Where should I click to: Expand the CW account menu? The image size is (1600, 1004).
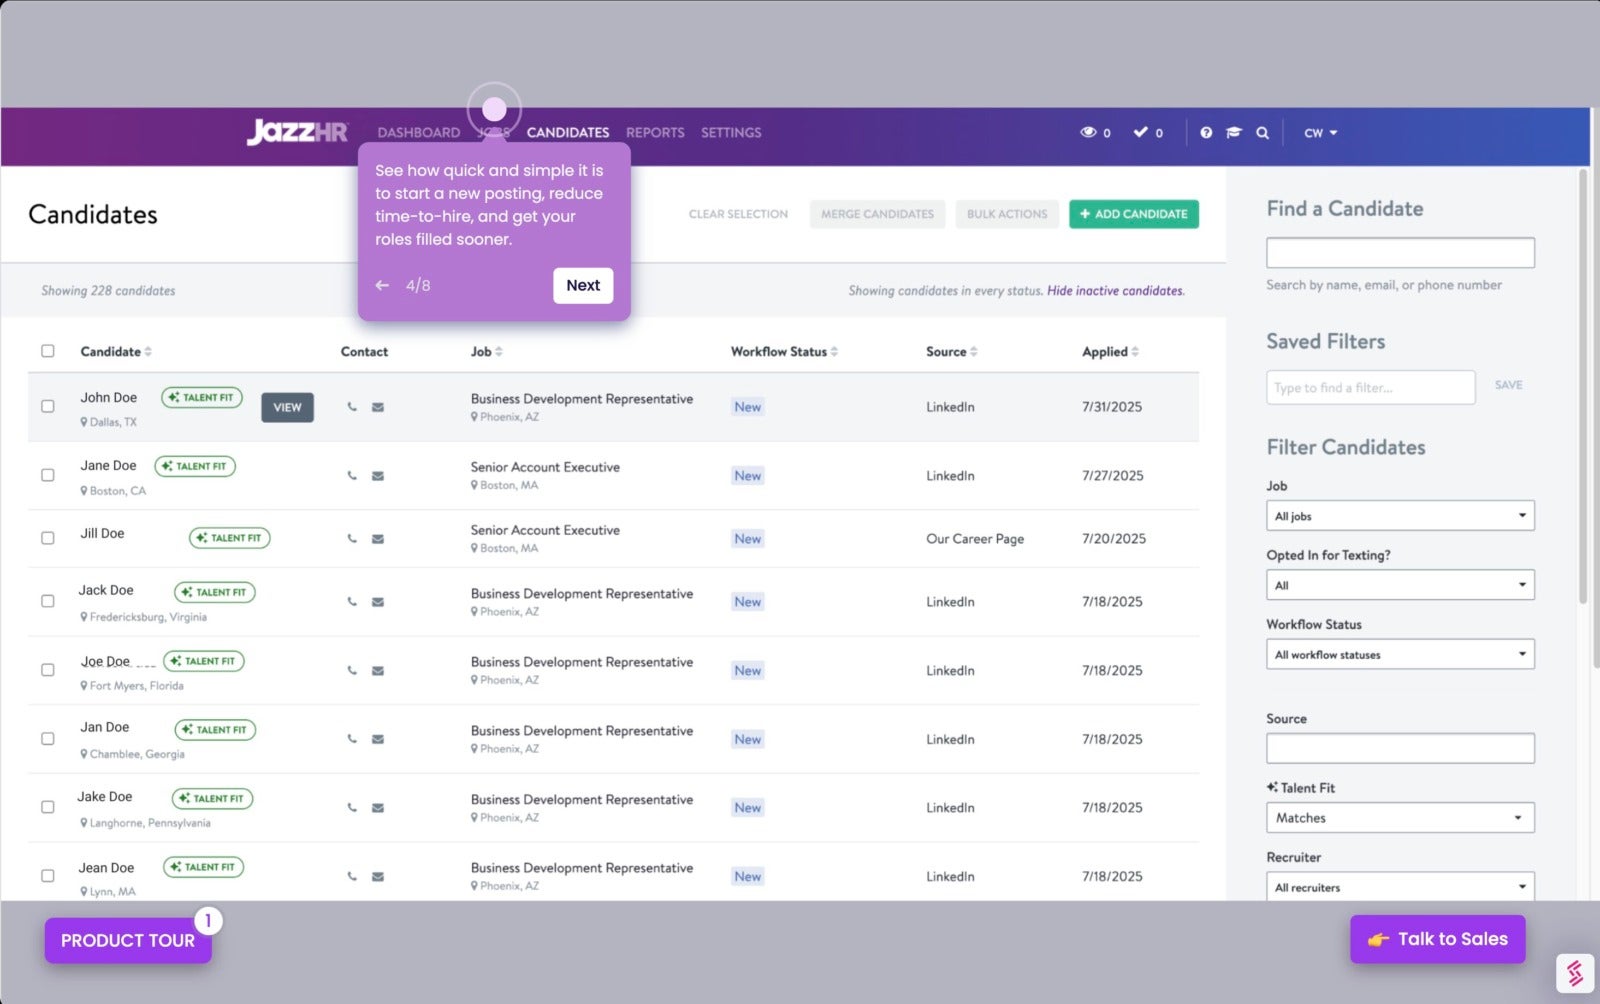1319,132
